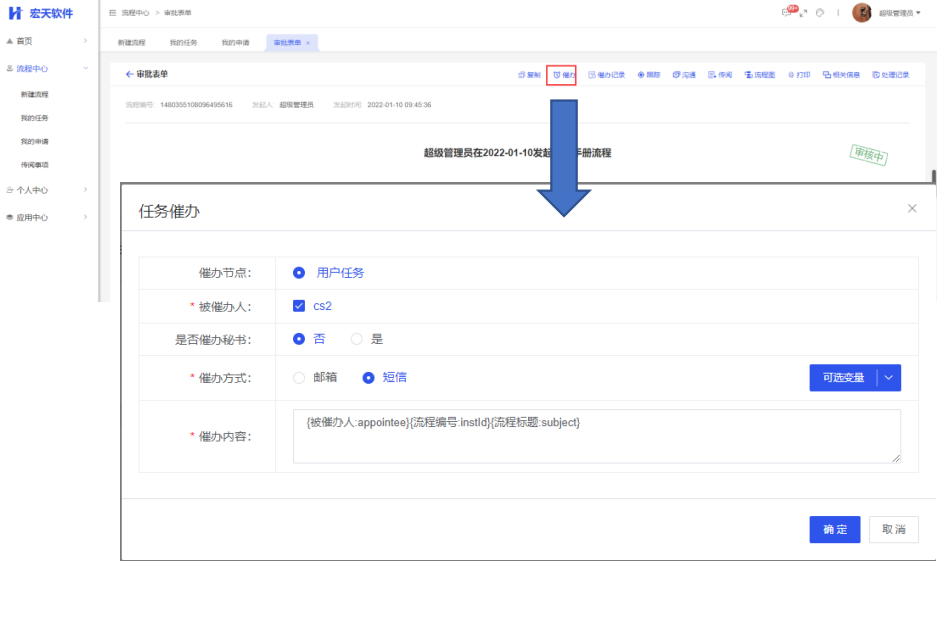This screenshot has height=643, width=950.
Task: Toggle the cs2 checkbox for 被催办人
Action: [x=299, y=306]
